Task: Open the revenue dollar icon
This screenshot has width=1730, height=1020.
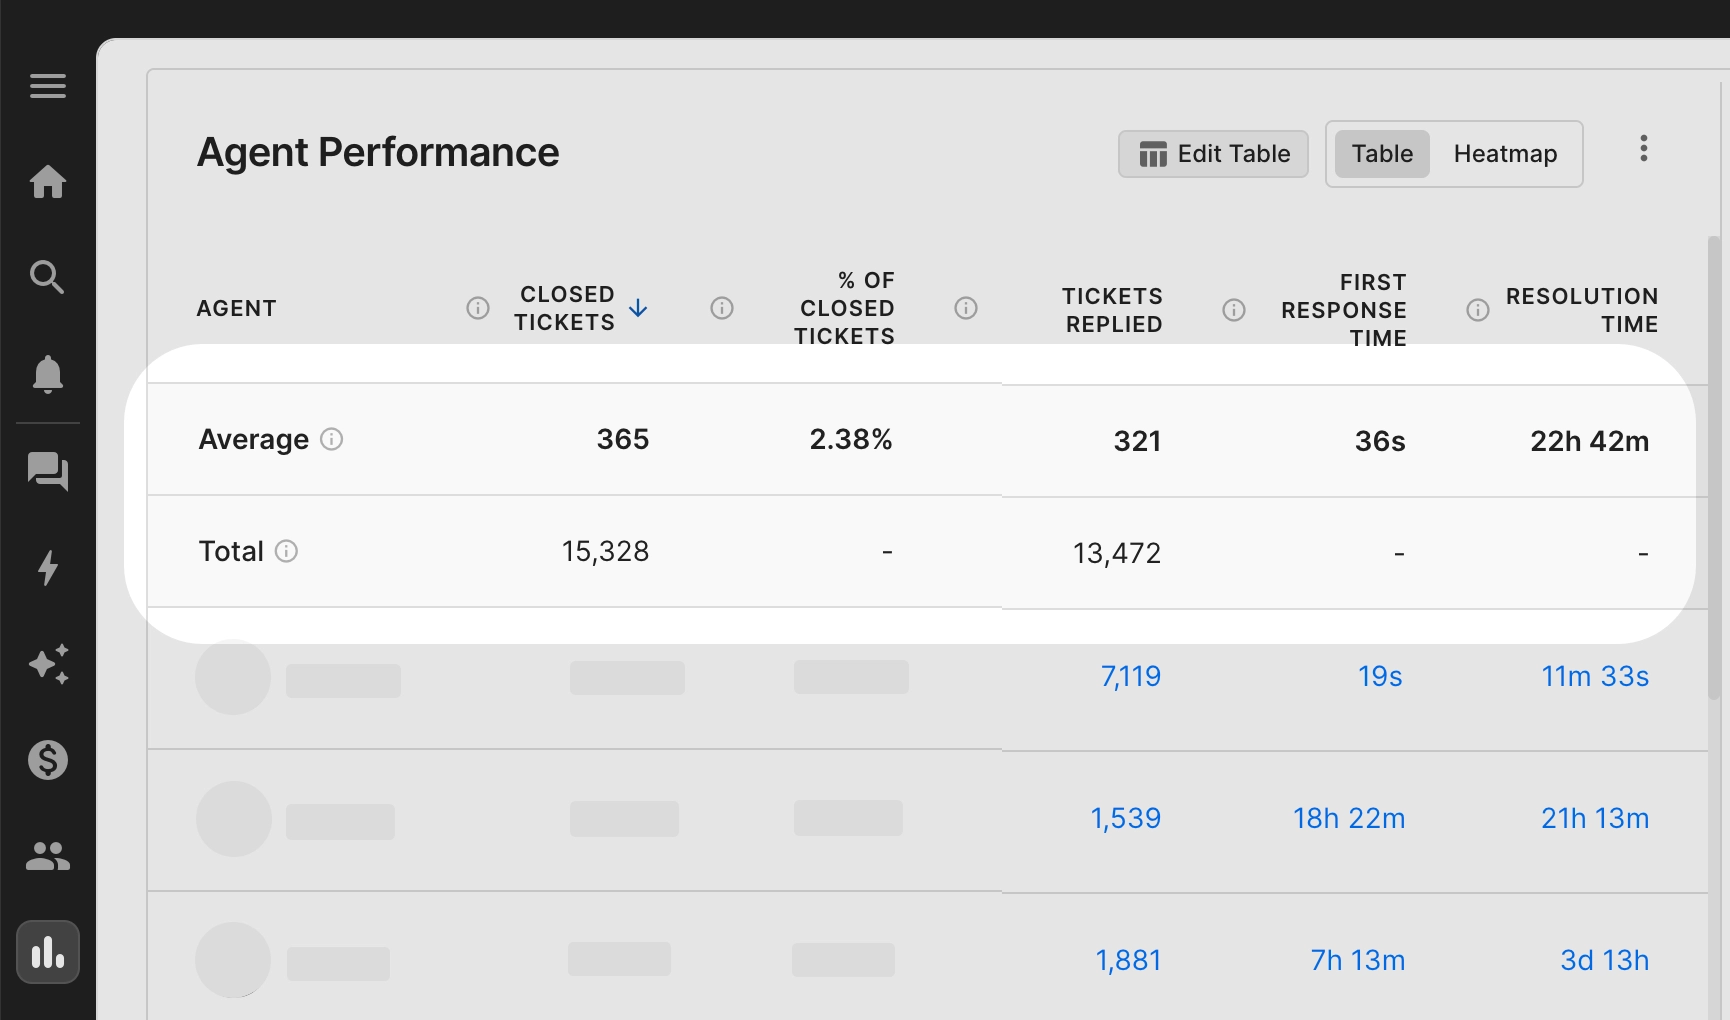Action: [x=47, y=759]
